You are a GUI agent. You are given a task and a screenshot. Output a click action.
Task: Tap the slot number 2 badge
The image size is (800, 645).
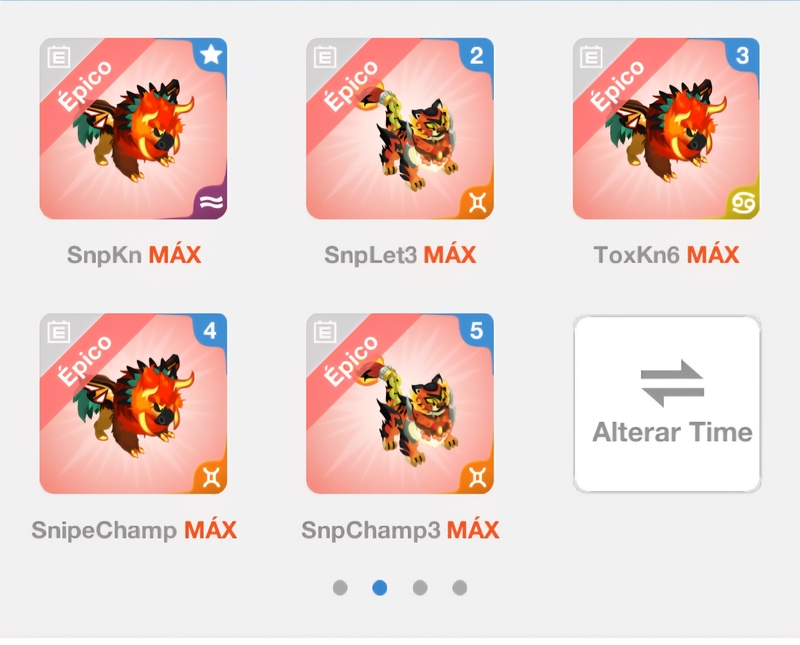(477, 55)
